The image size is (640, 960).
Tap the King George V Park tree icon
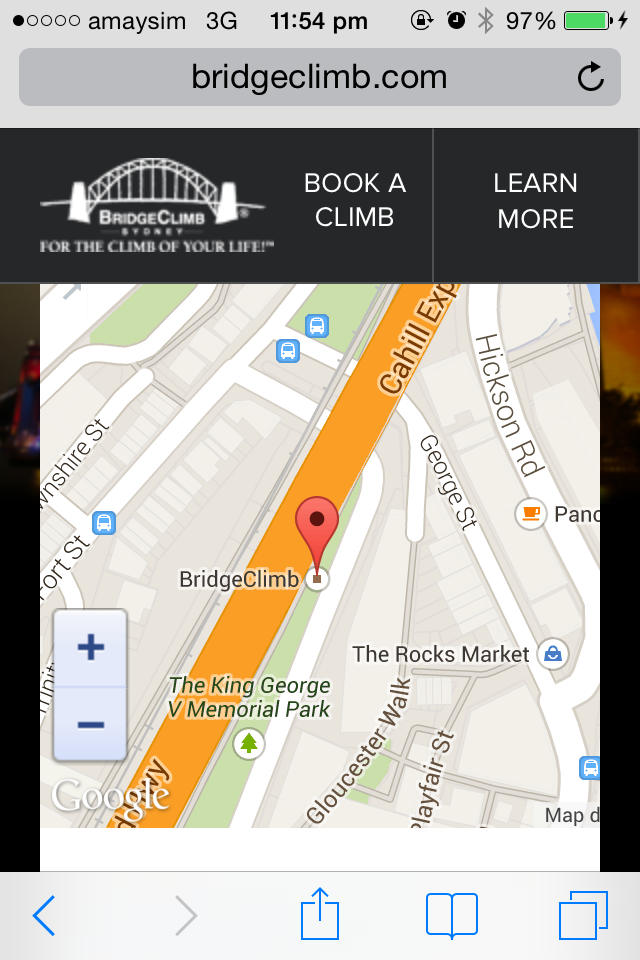[249, 744]
